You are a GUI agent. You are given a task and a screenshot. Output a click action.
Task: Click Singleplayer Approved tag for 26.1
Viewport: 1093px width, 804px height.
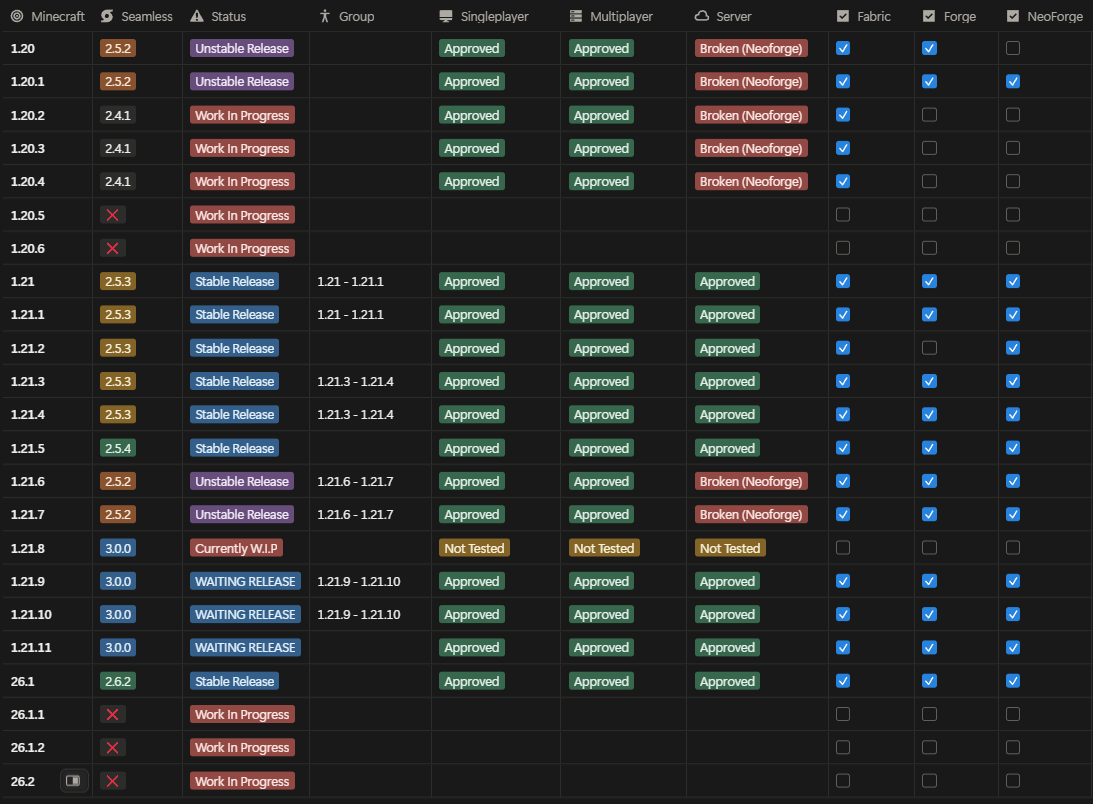[472, 681]
